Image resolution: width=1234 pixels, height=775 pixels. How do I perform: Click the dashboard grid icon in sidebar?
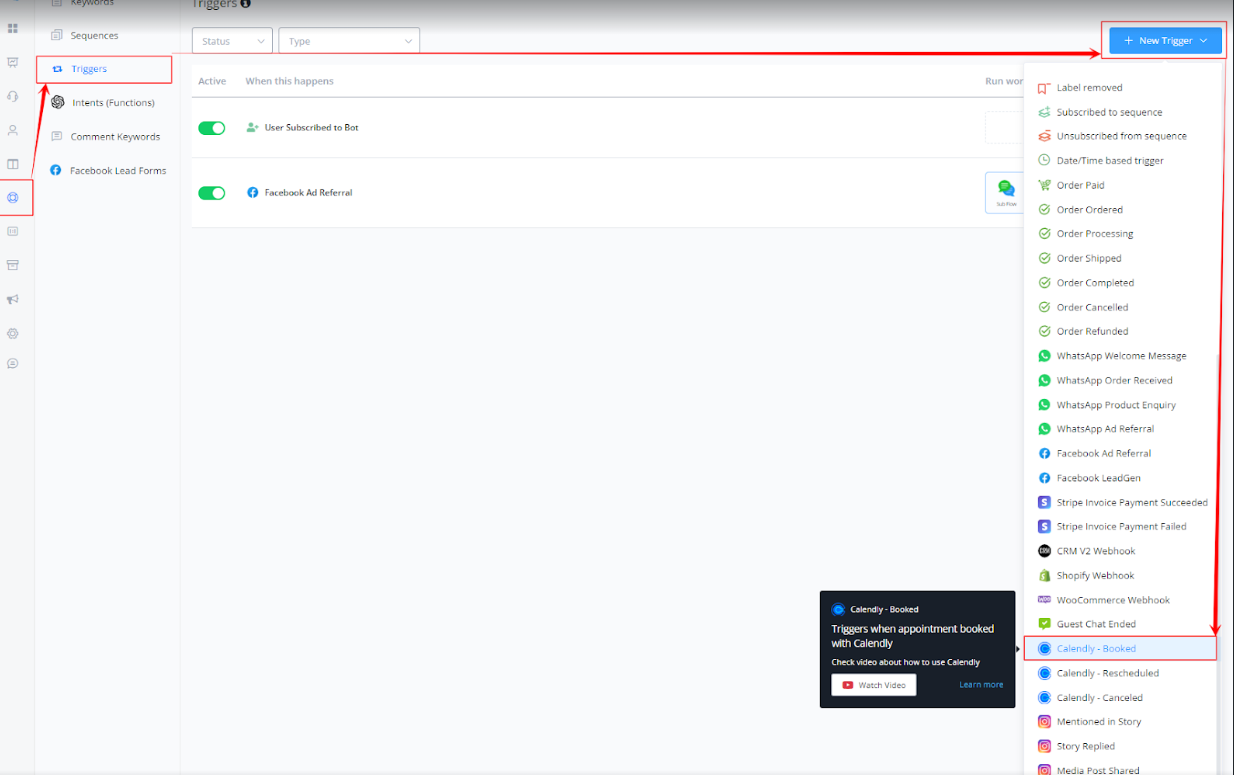point(13,28)
